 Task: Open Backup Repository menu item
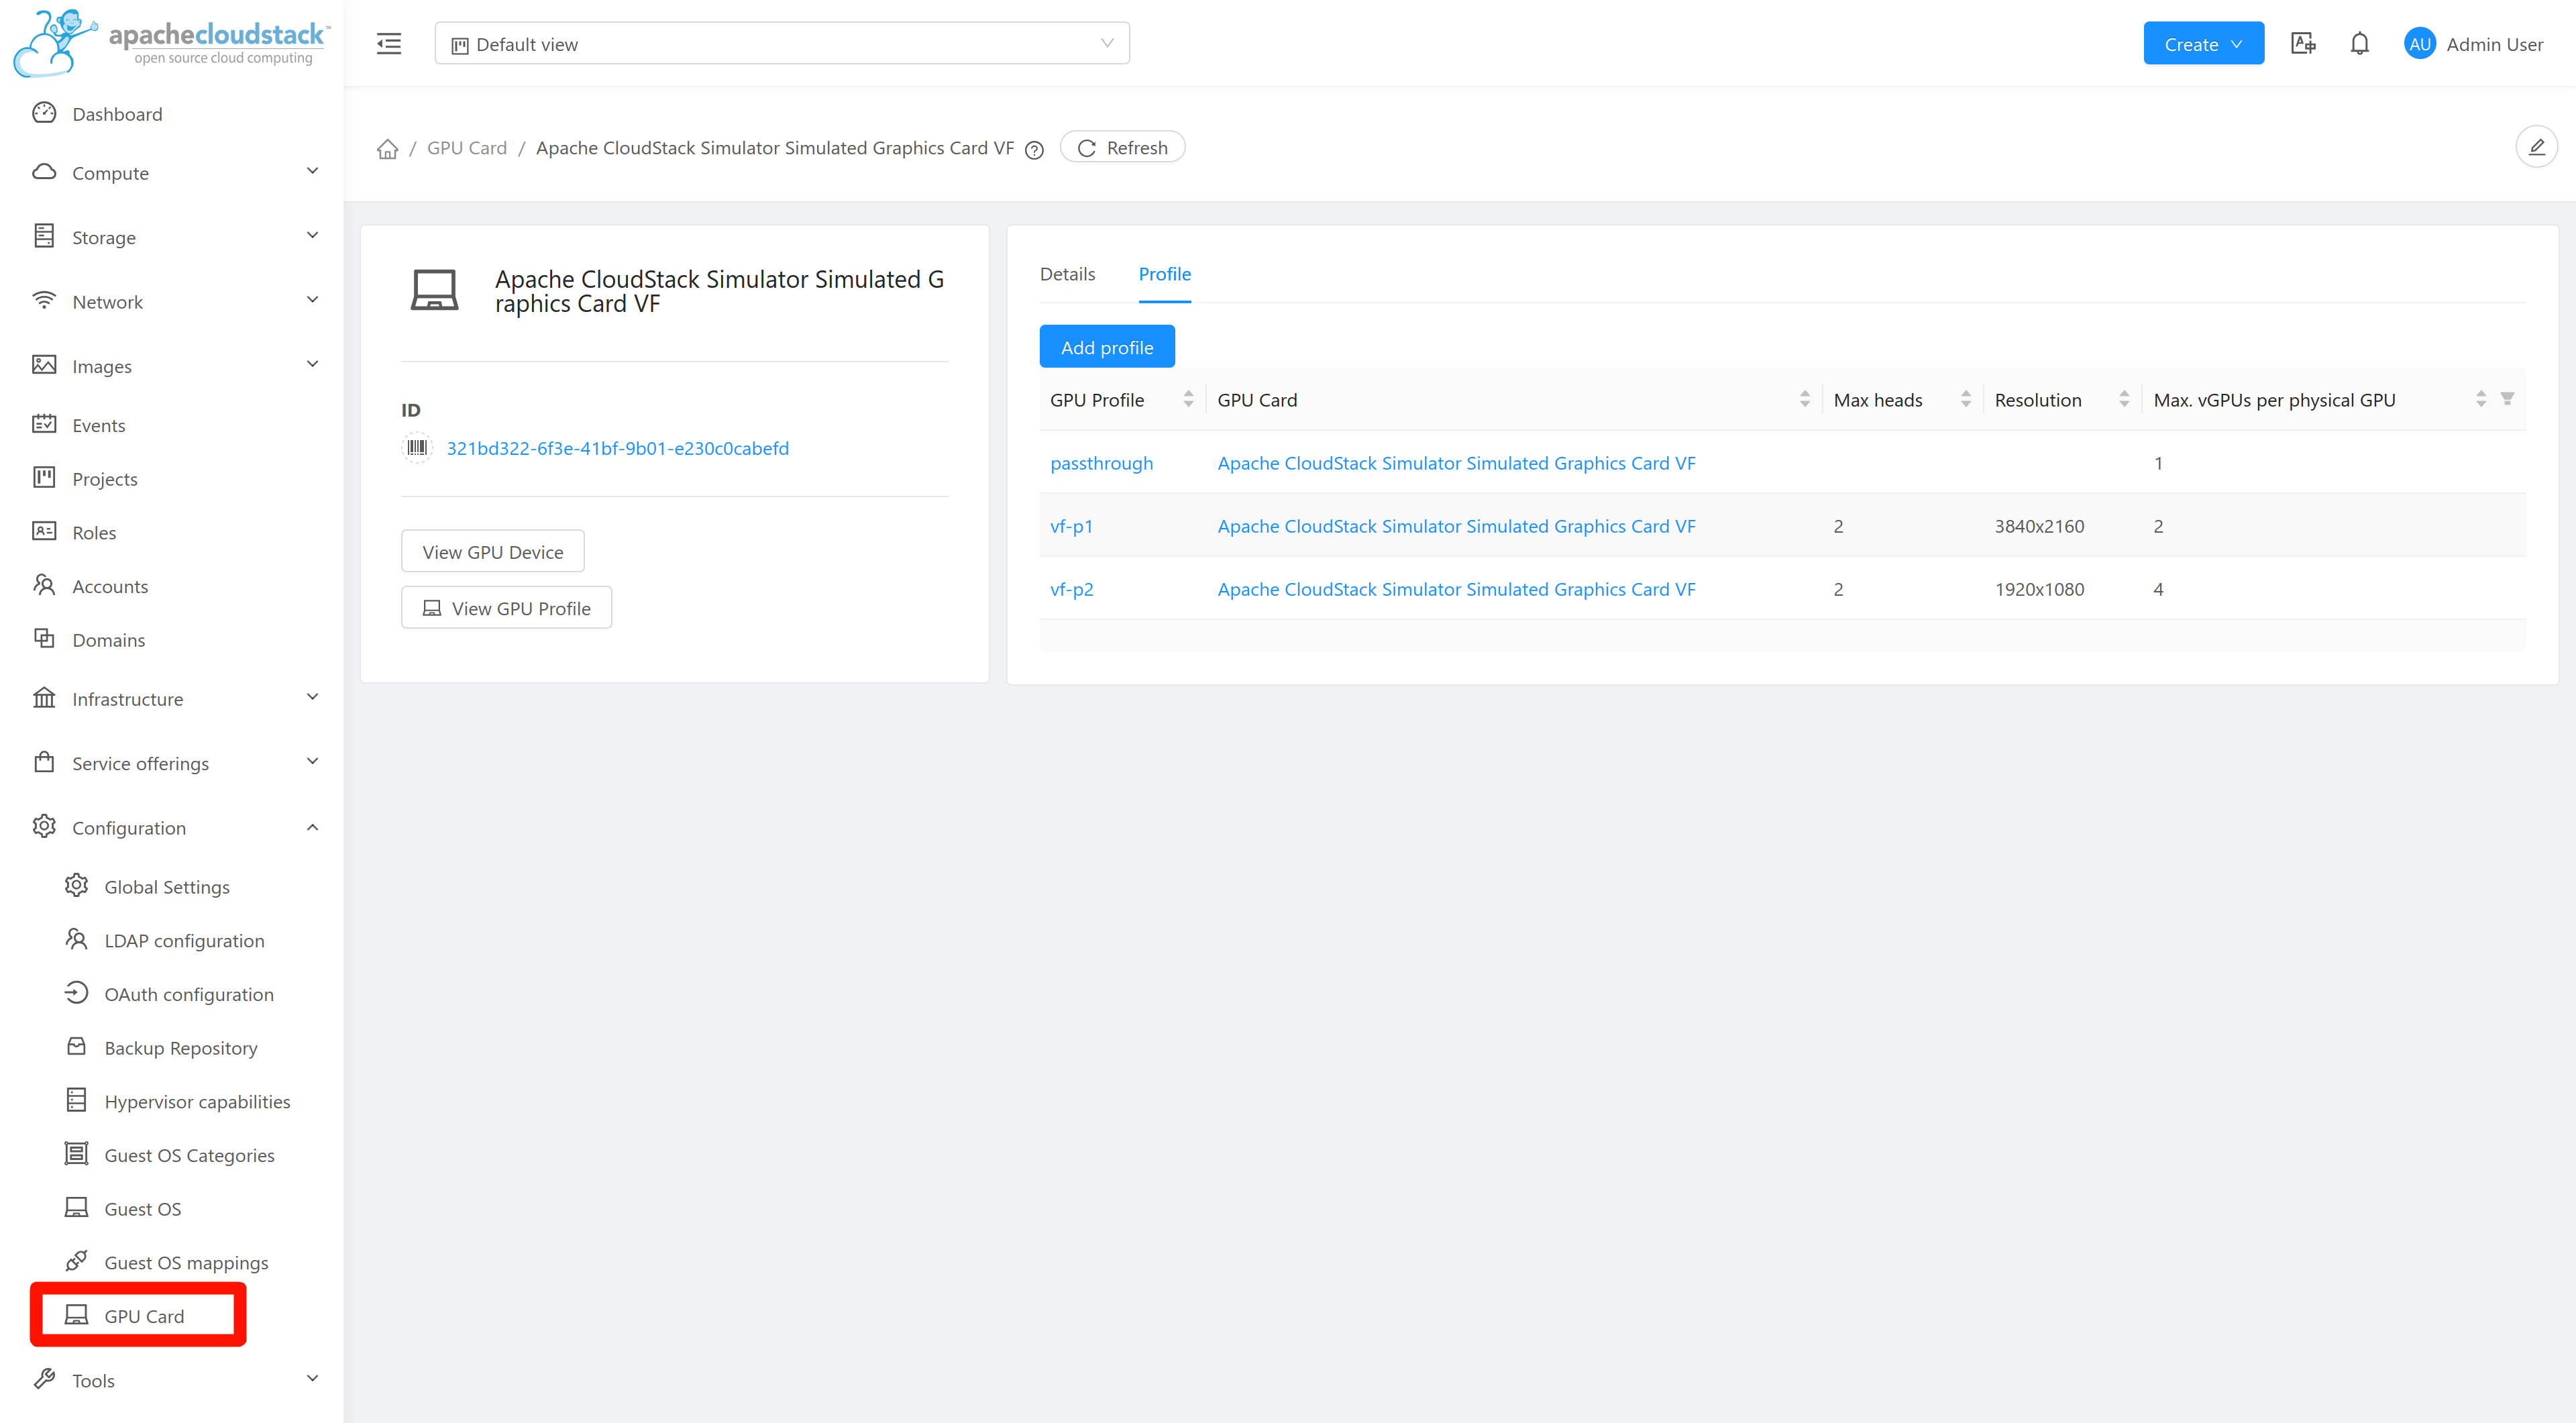click(181, 1047)
